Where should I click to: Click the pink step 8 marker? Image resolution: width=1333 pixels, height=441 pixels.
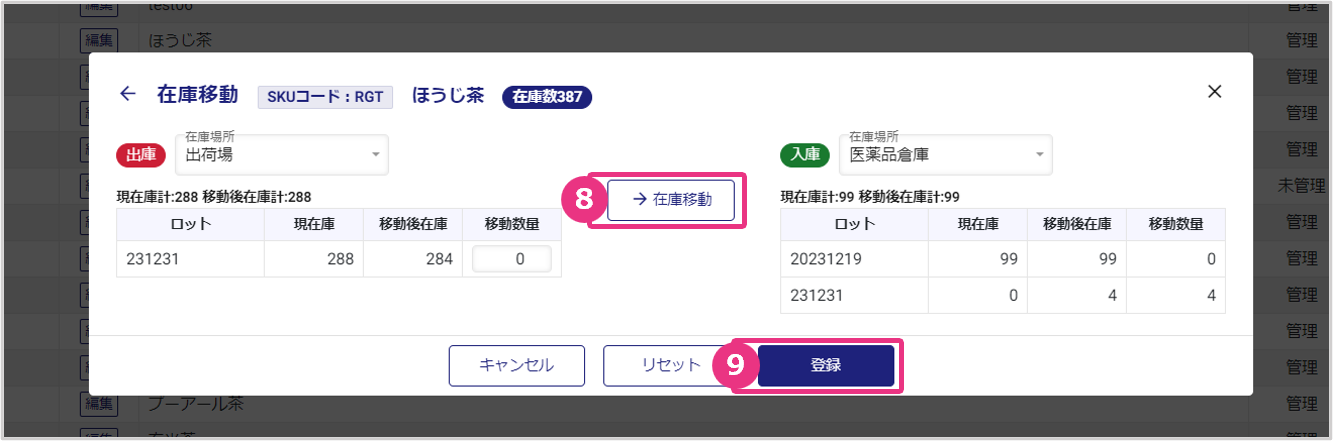[585, 200]
